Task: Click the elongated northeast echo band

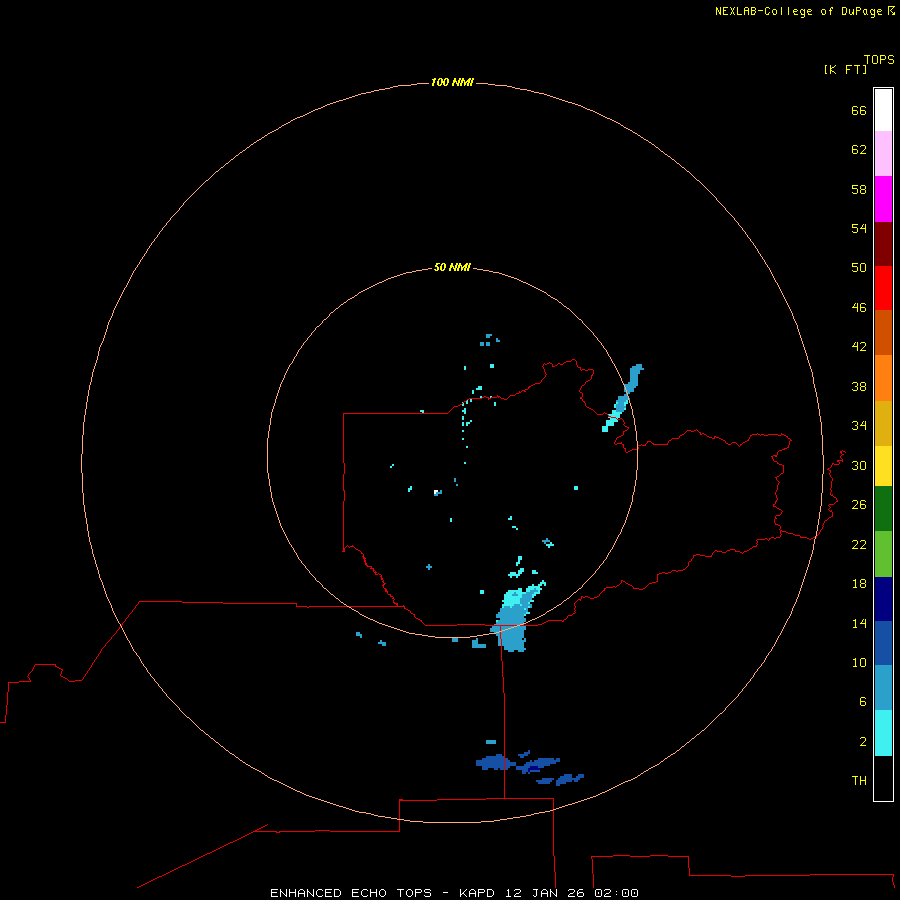Action: [622, 397]
